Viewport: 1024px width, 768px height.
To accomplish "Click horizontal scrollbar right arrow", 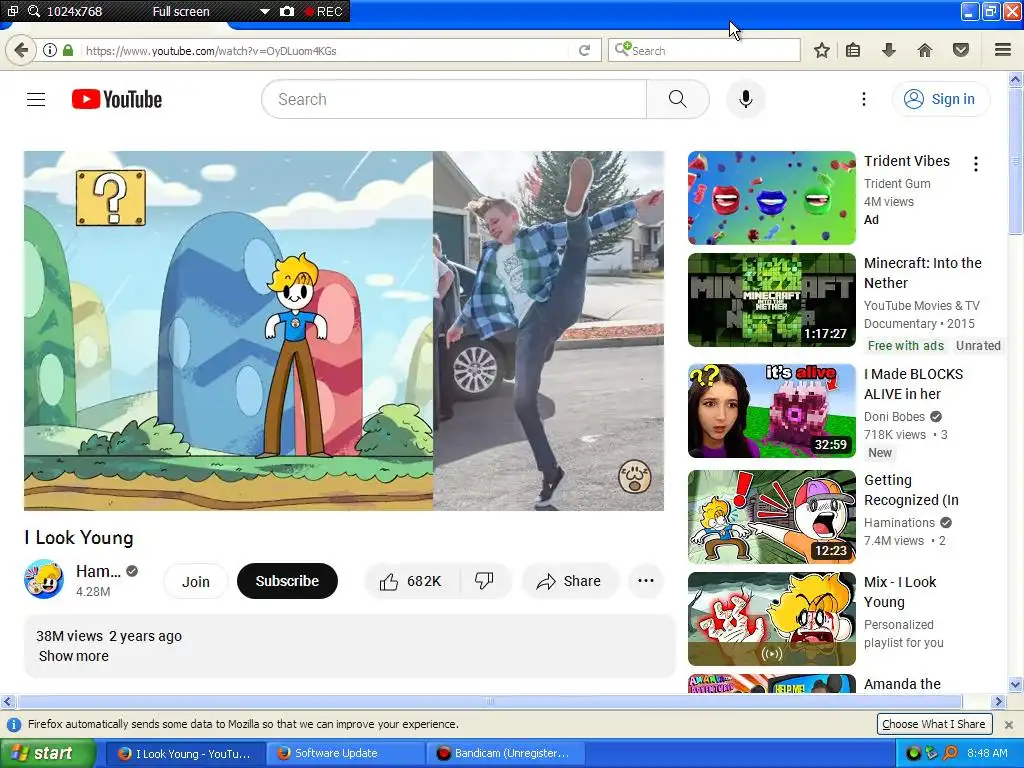I will pyautogui.click(x=998, y=701).
